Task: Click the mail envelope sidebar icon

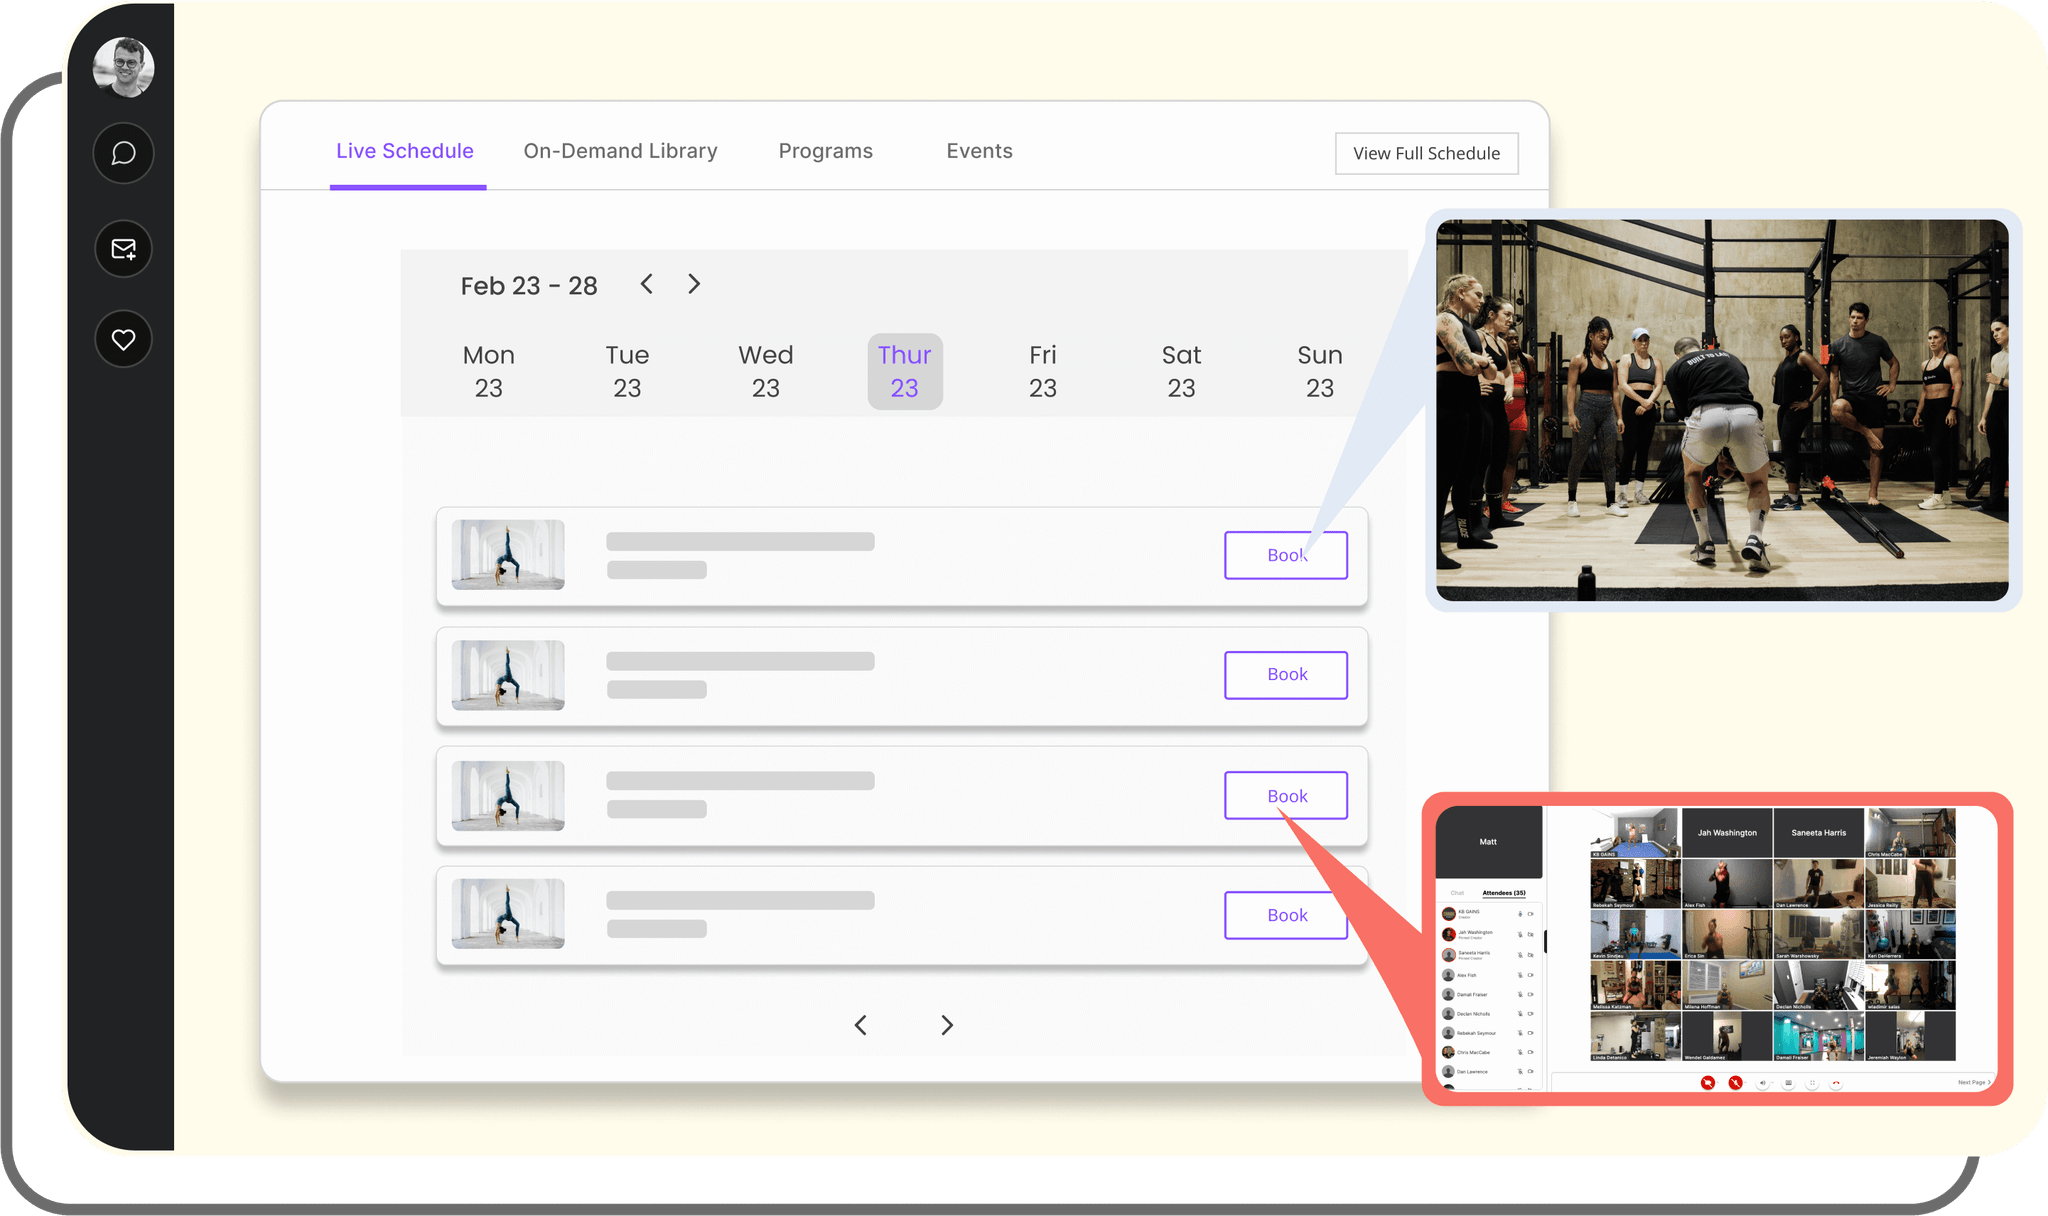Action: point(123,249)
